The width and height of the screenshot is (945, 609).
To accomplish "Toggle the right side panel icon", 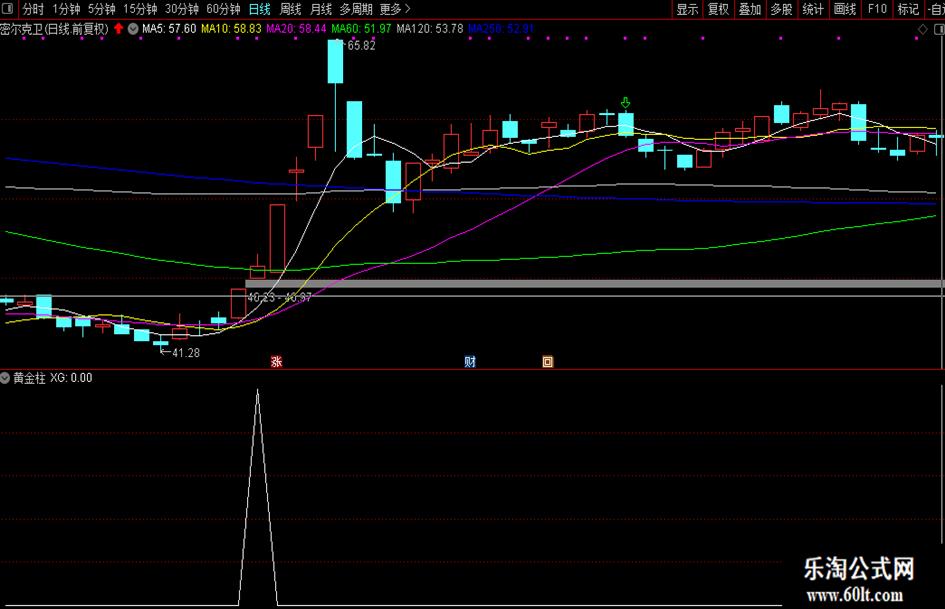I will coord(939,29).
